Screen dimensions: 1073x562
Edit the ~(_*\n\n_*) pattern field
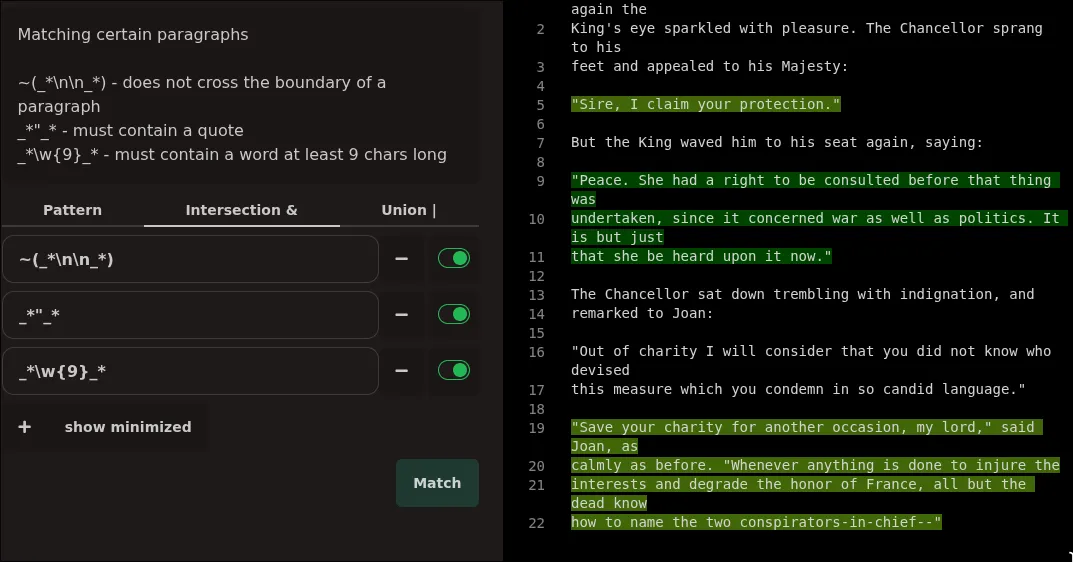190,260
